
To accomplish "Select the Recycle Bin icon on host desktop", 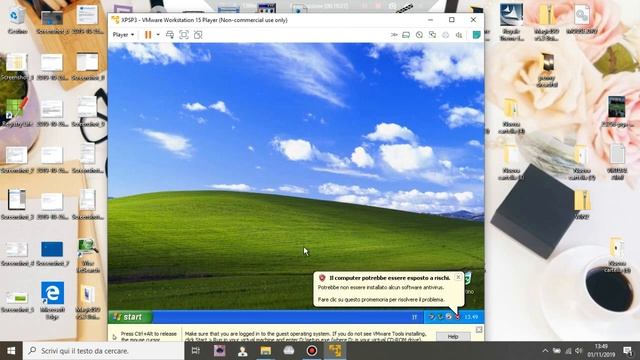I will coord(17,20).
